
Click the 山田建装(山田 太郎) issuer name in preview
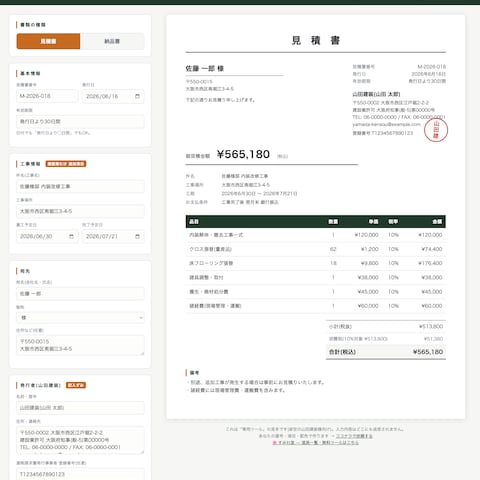(376, 94)
